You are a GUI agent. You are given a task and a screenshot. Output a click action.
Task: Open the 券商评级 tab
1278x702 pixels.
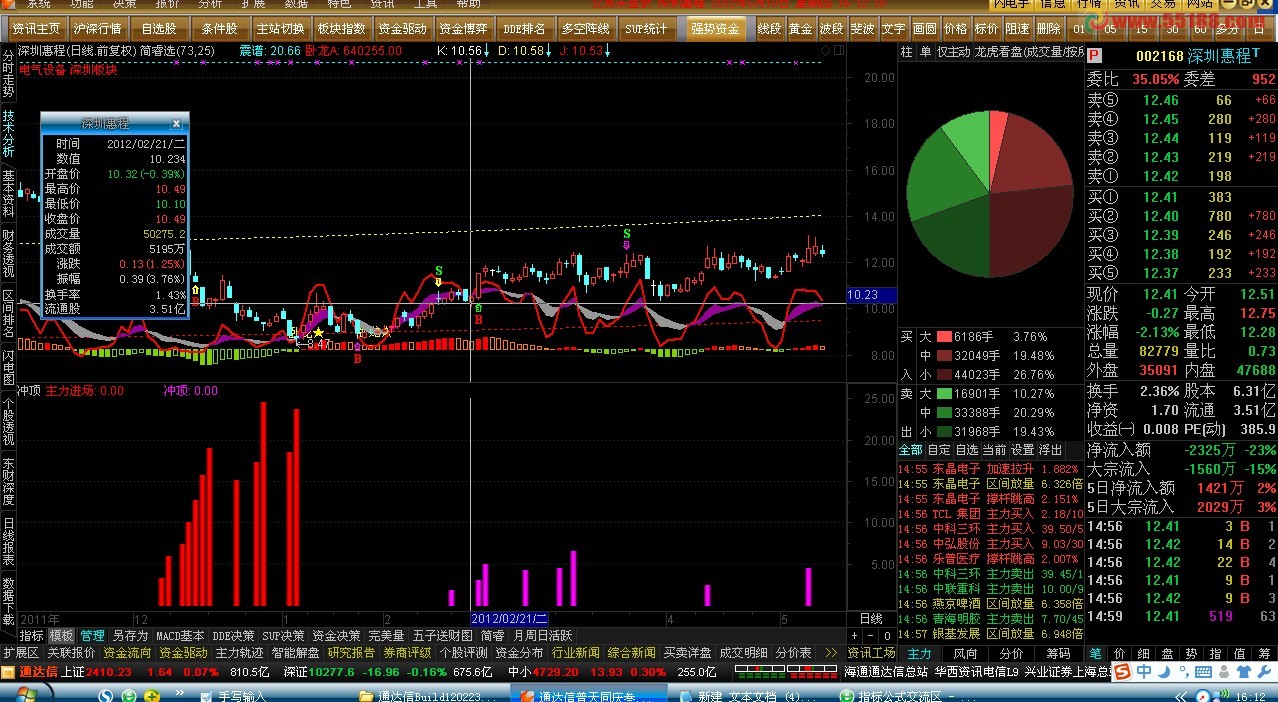click(x=407, y=653)
